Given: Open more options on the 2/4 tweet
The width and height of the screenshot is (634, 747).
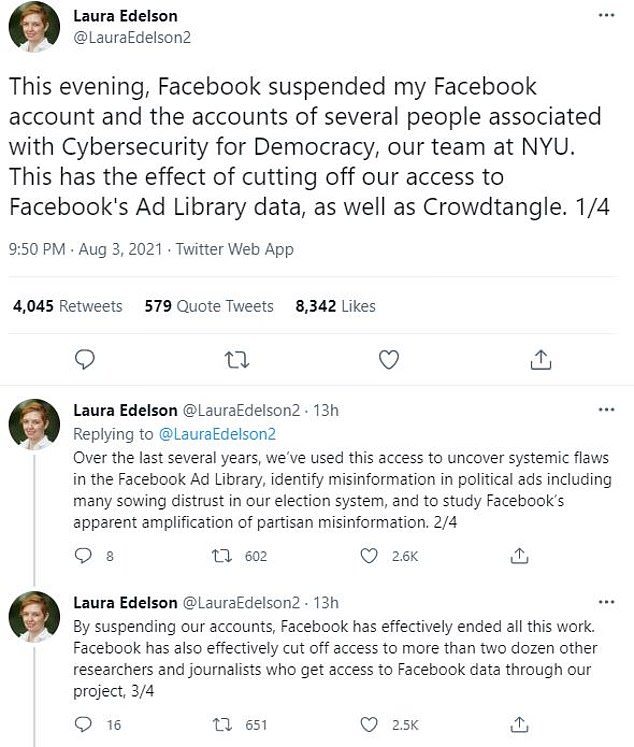Looking at the screenshot, I should pyautogui.click(x=606, y=410).
